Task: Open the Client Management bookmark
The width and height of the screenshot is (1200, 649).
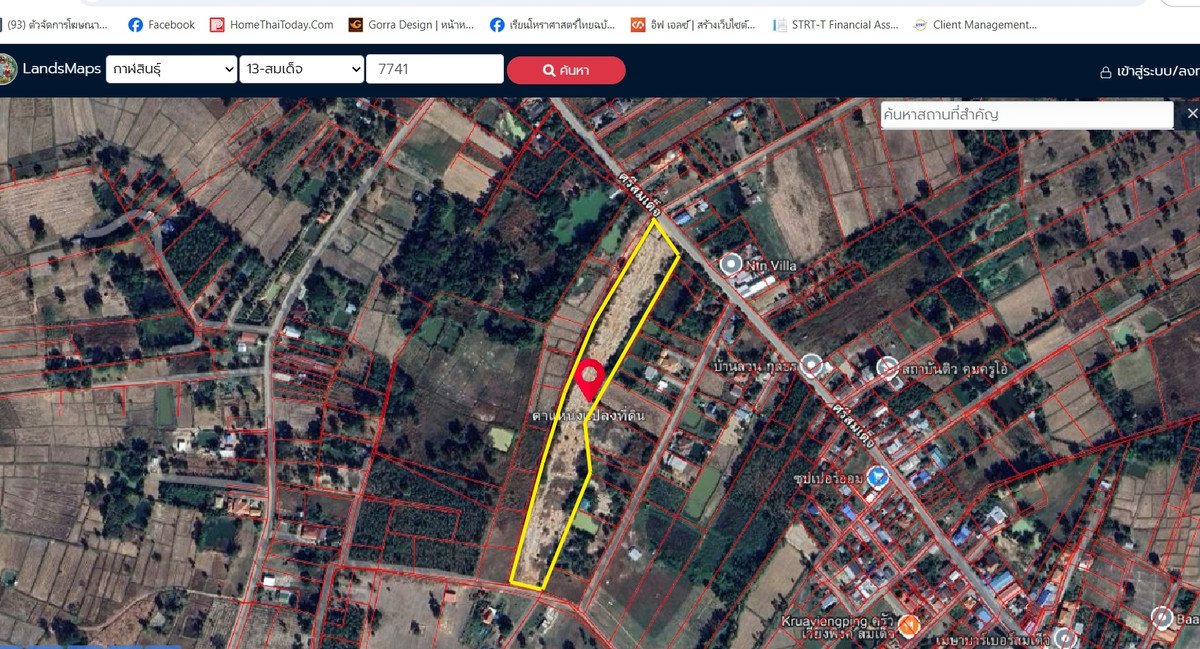Action: pyautogui.click(x=975, y=24)
